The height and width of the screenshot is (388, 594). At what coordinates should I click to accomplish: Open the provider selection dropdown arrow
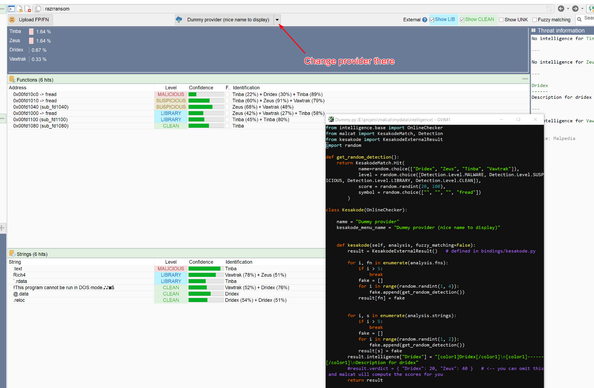[277, 20]
